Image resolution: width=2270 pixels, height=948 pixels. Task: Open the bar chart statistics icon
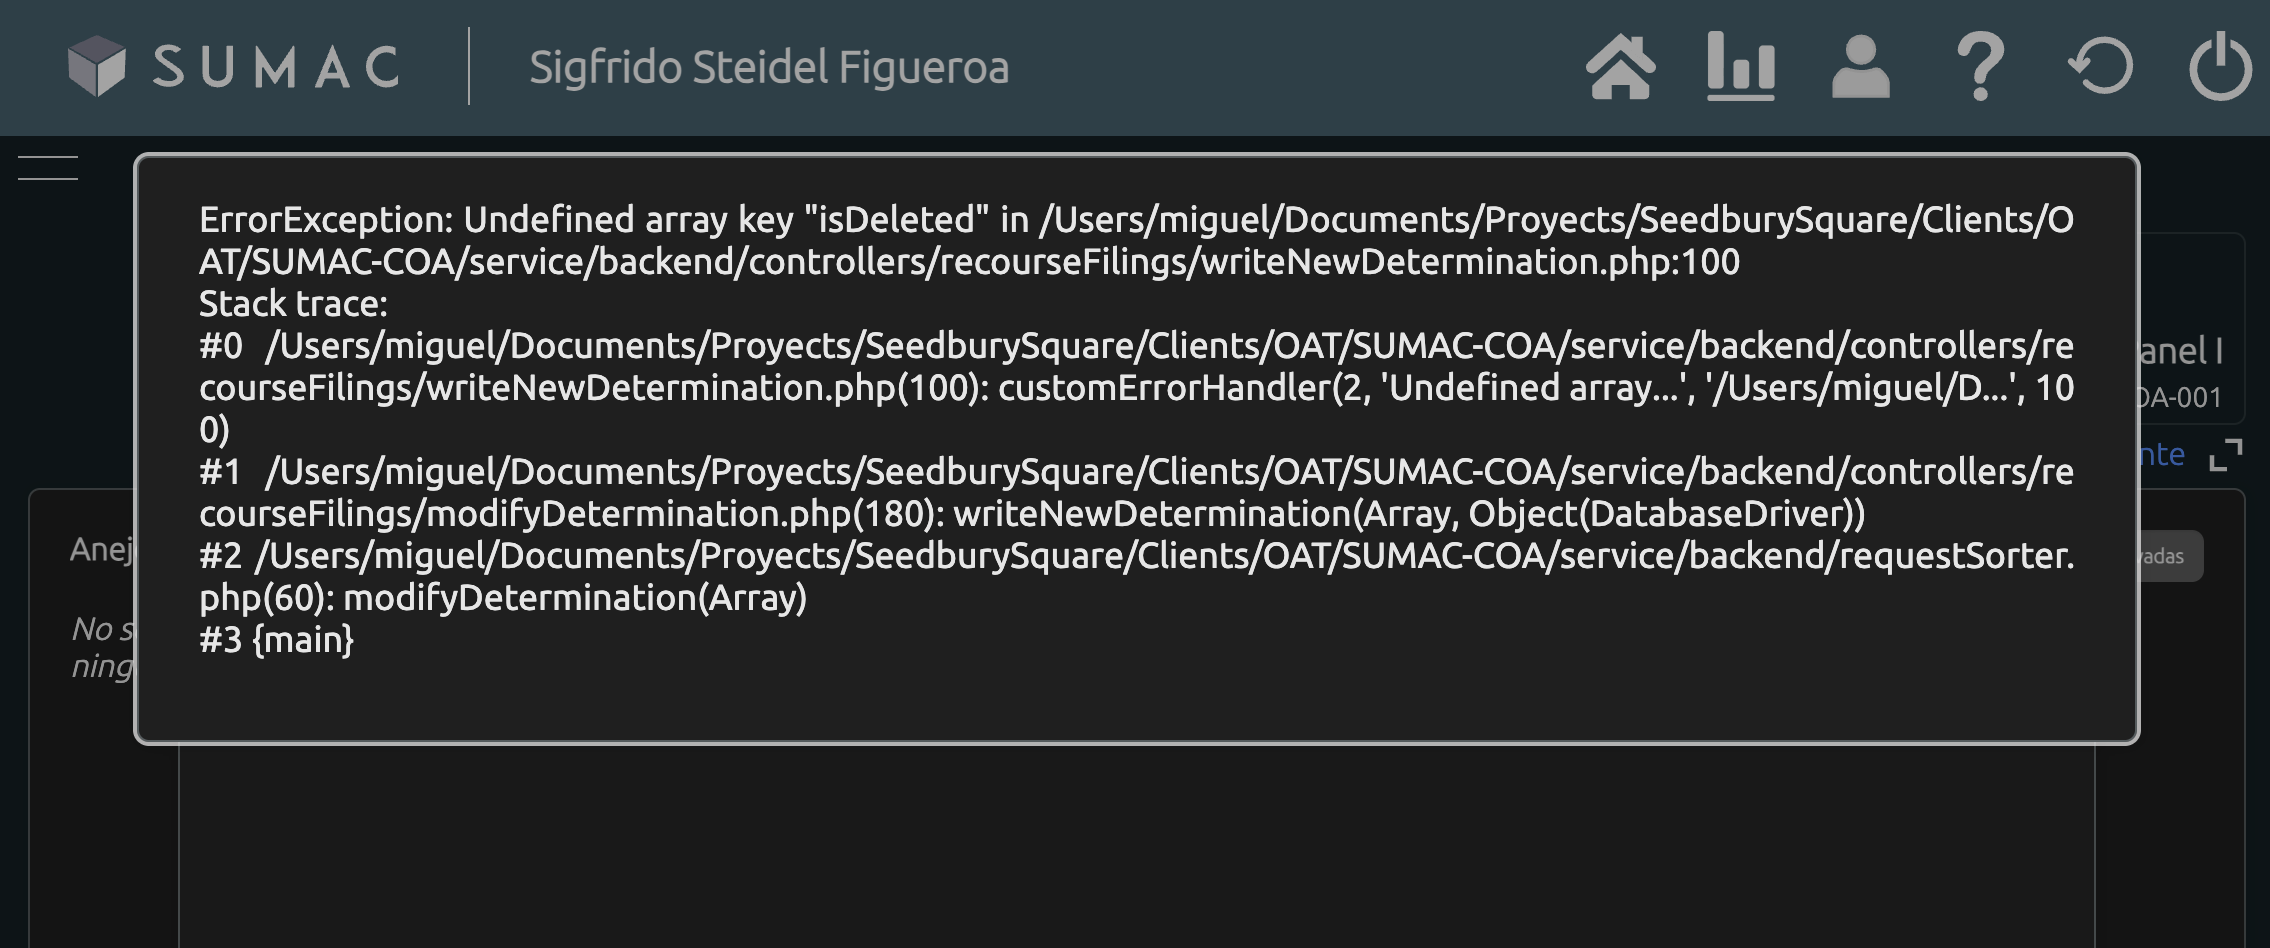tap(1740, 67)
